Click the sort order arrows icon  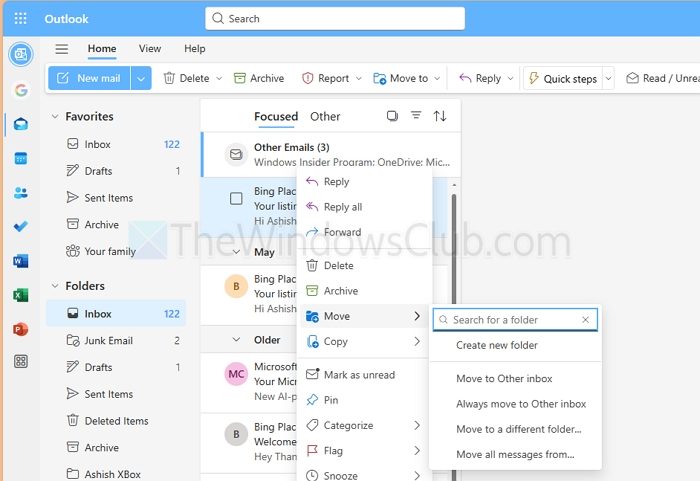[440, 116]
